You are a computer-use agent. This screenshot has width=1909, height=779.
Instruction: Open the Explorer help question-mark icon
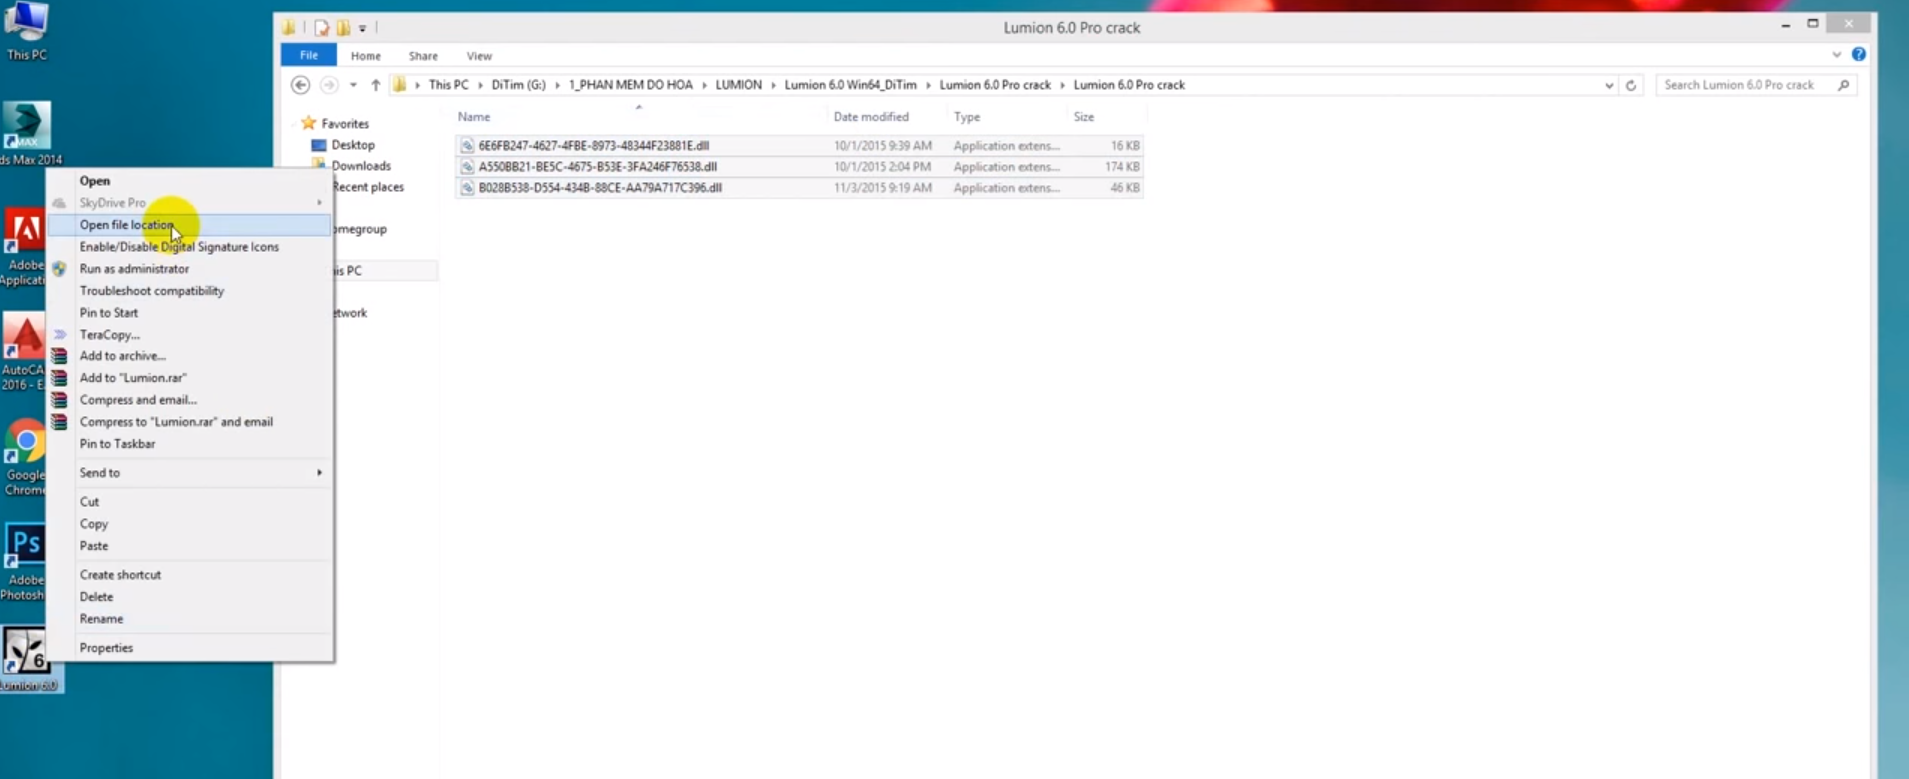point(1858,55)
